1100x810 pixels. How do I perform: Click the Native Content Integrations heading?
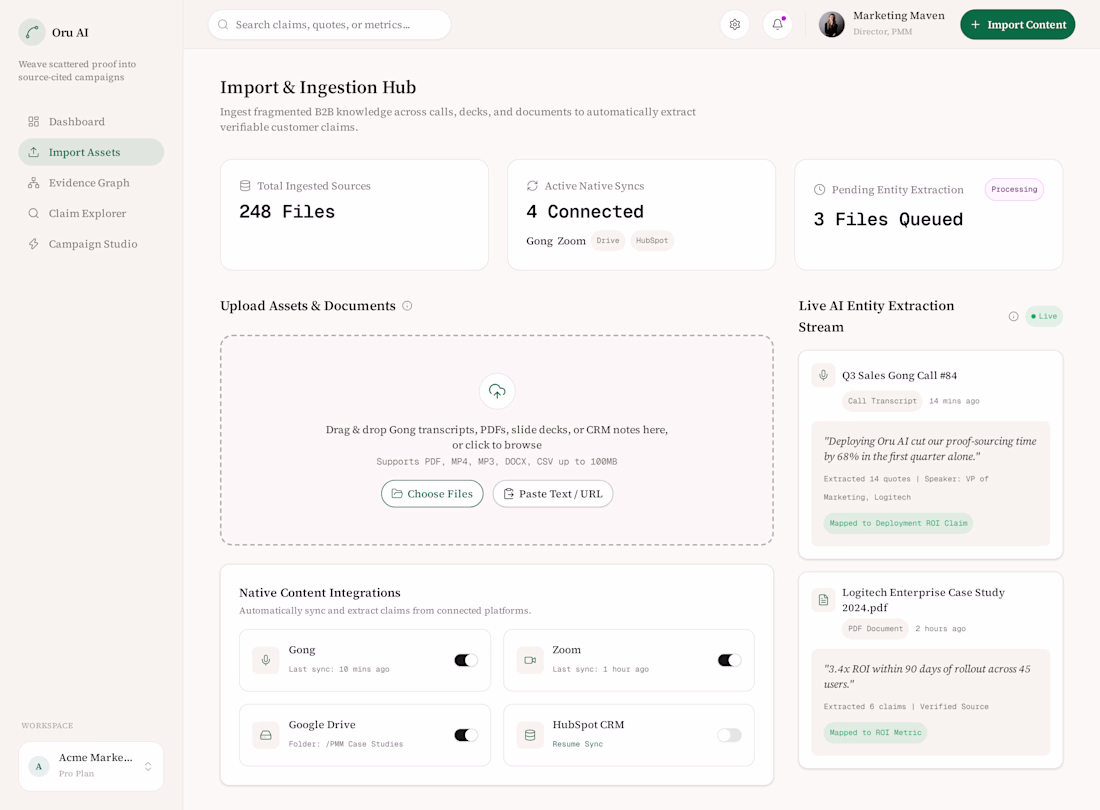[x=320, y=593]
